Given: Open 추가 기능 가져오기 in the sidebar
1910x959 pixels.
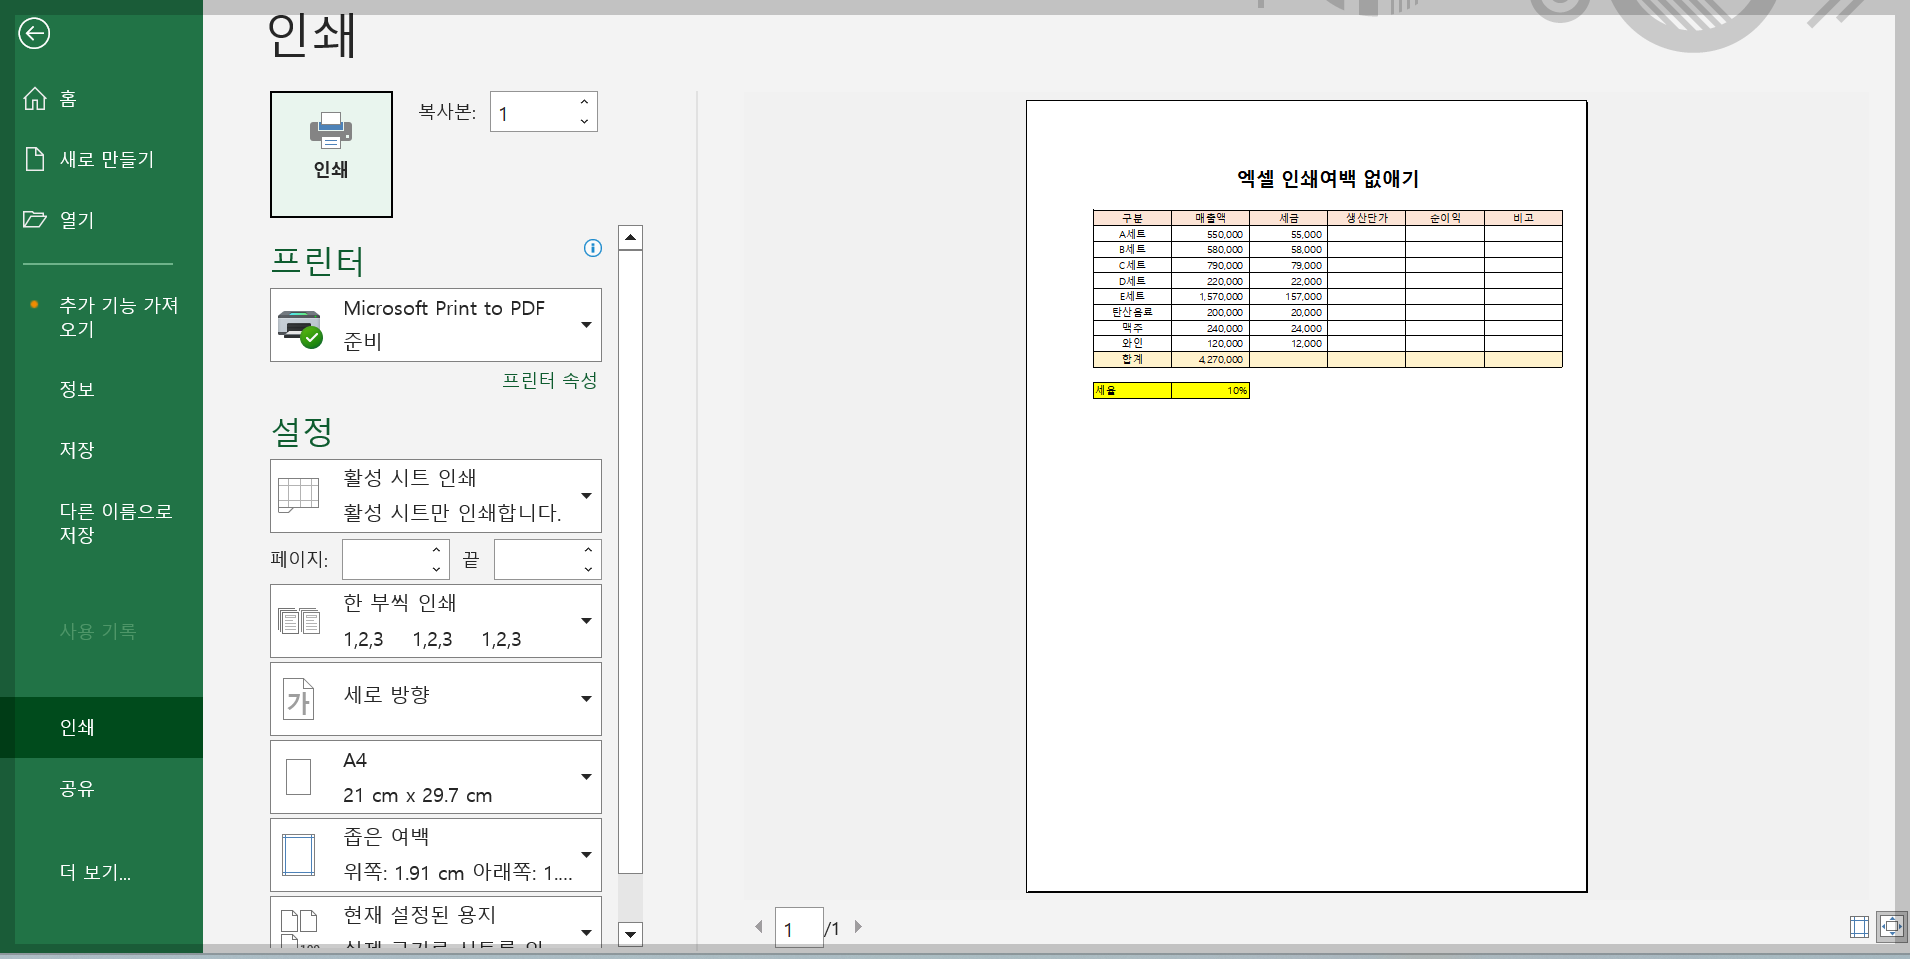Looking at the screenshot, I should coord(101,317).
